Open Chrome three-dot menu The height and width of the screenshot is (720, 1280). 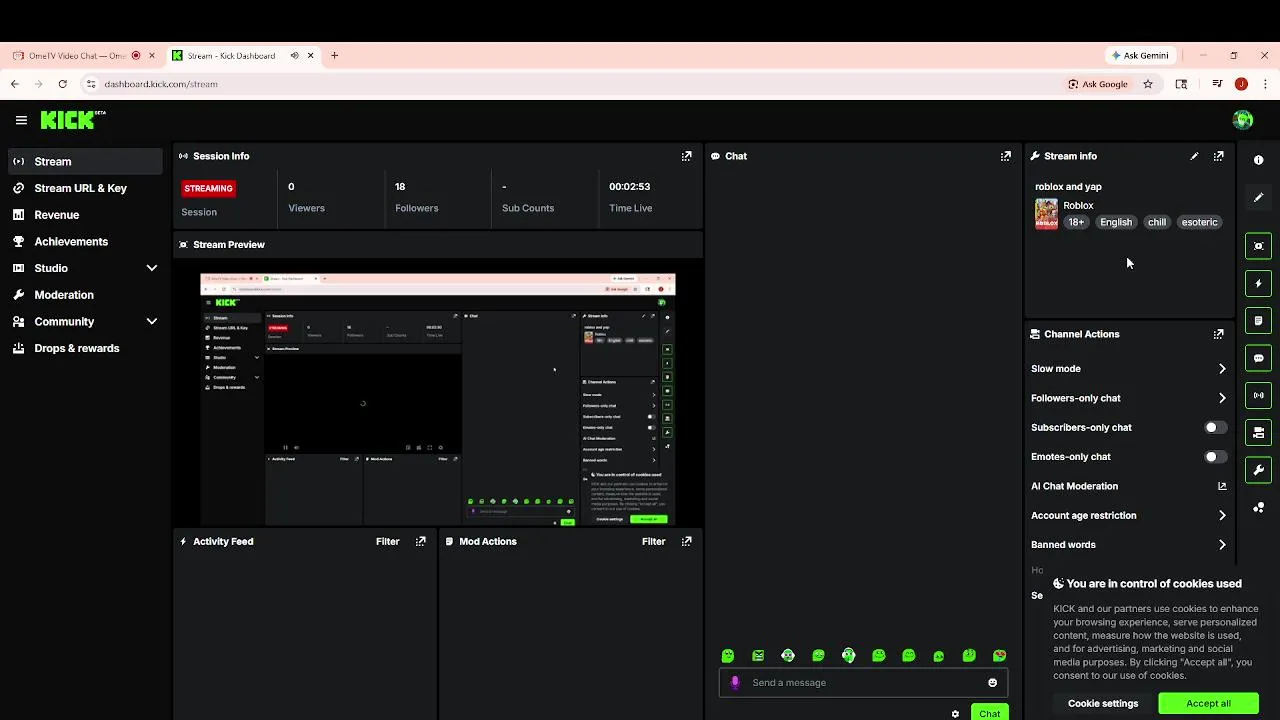pos(1265,84)
